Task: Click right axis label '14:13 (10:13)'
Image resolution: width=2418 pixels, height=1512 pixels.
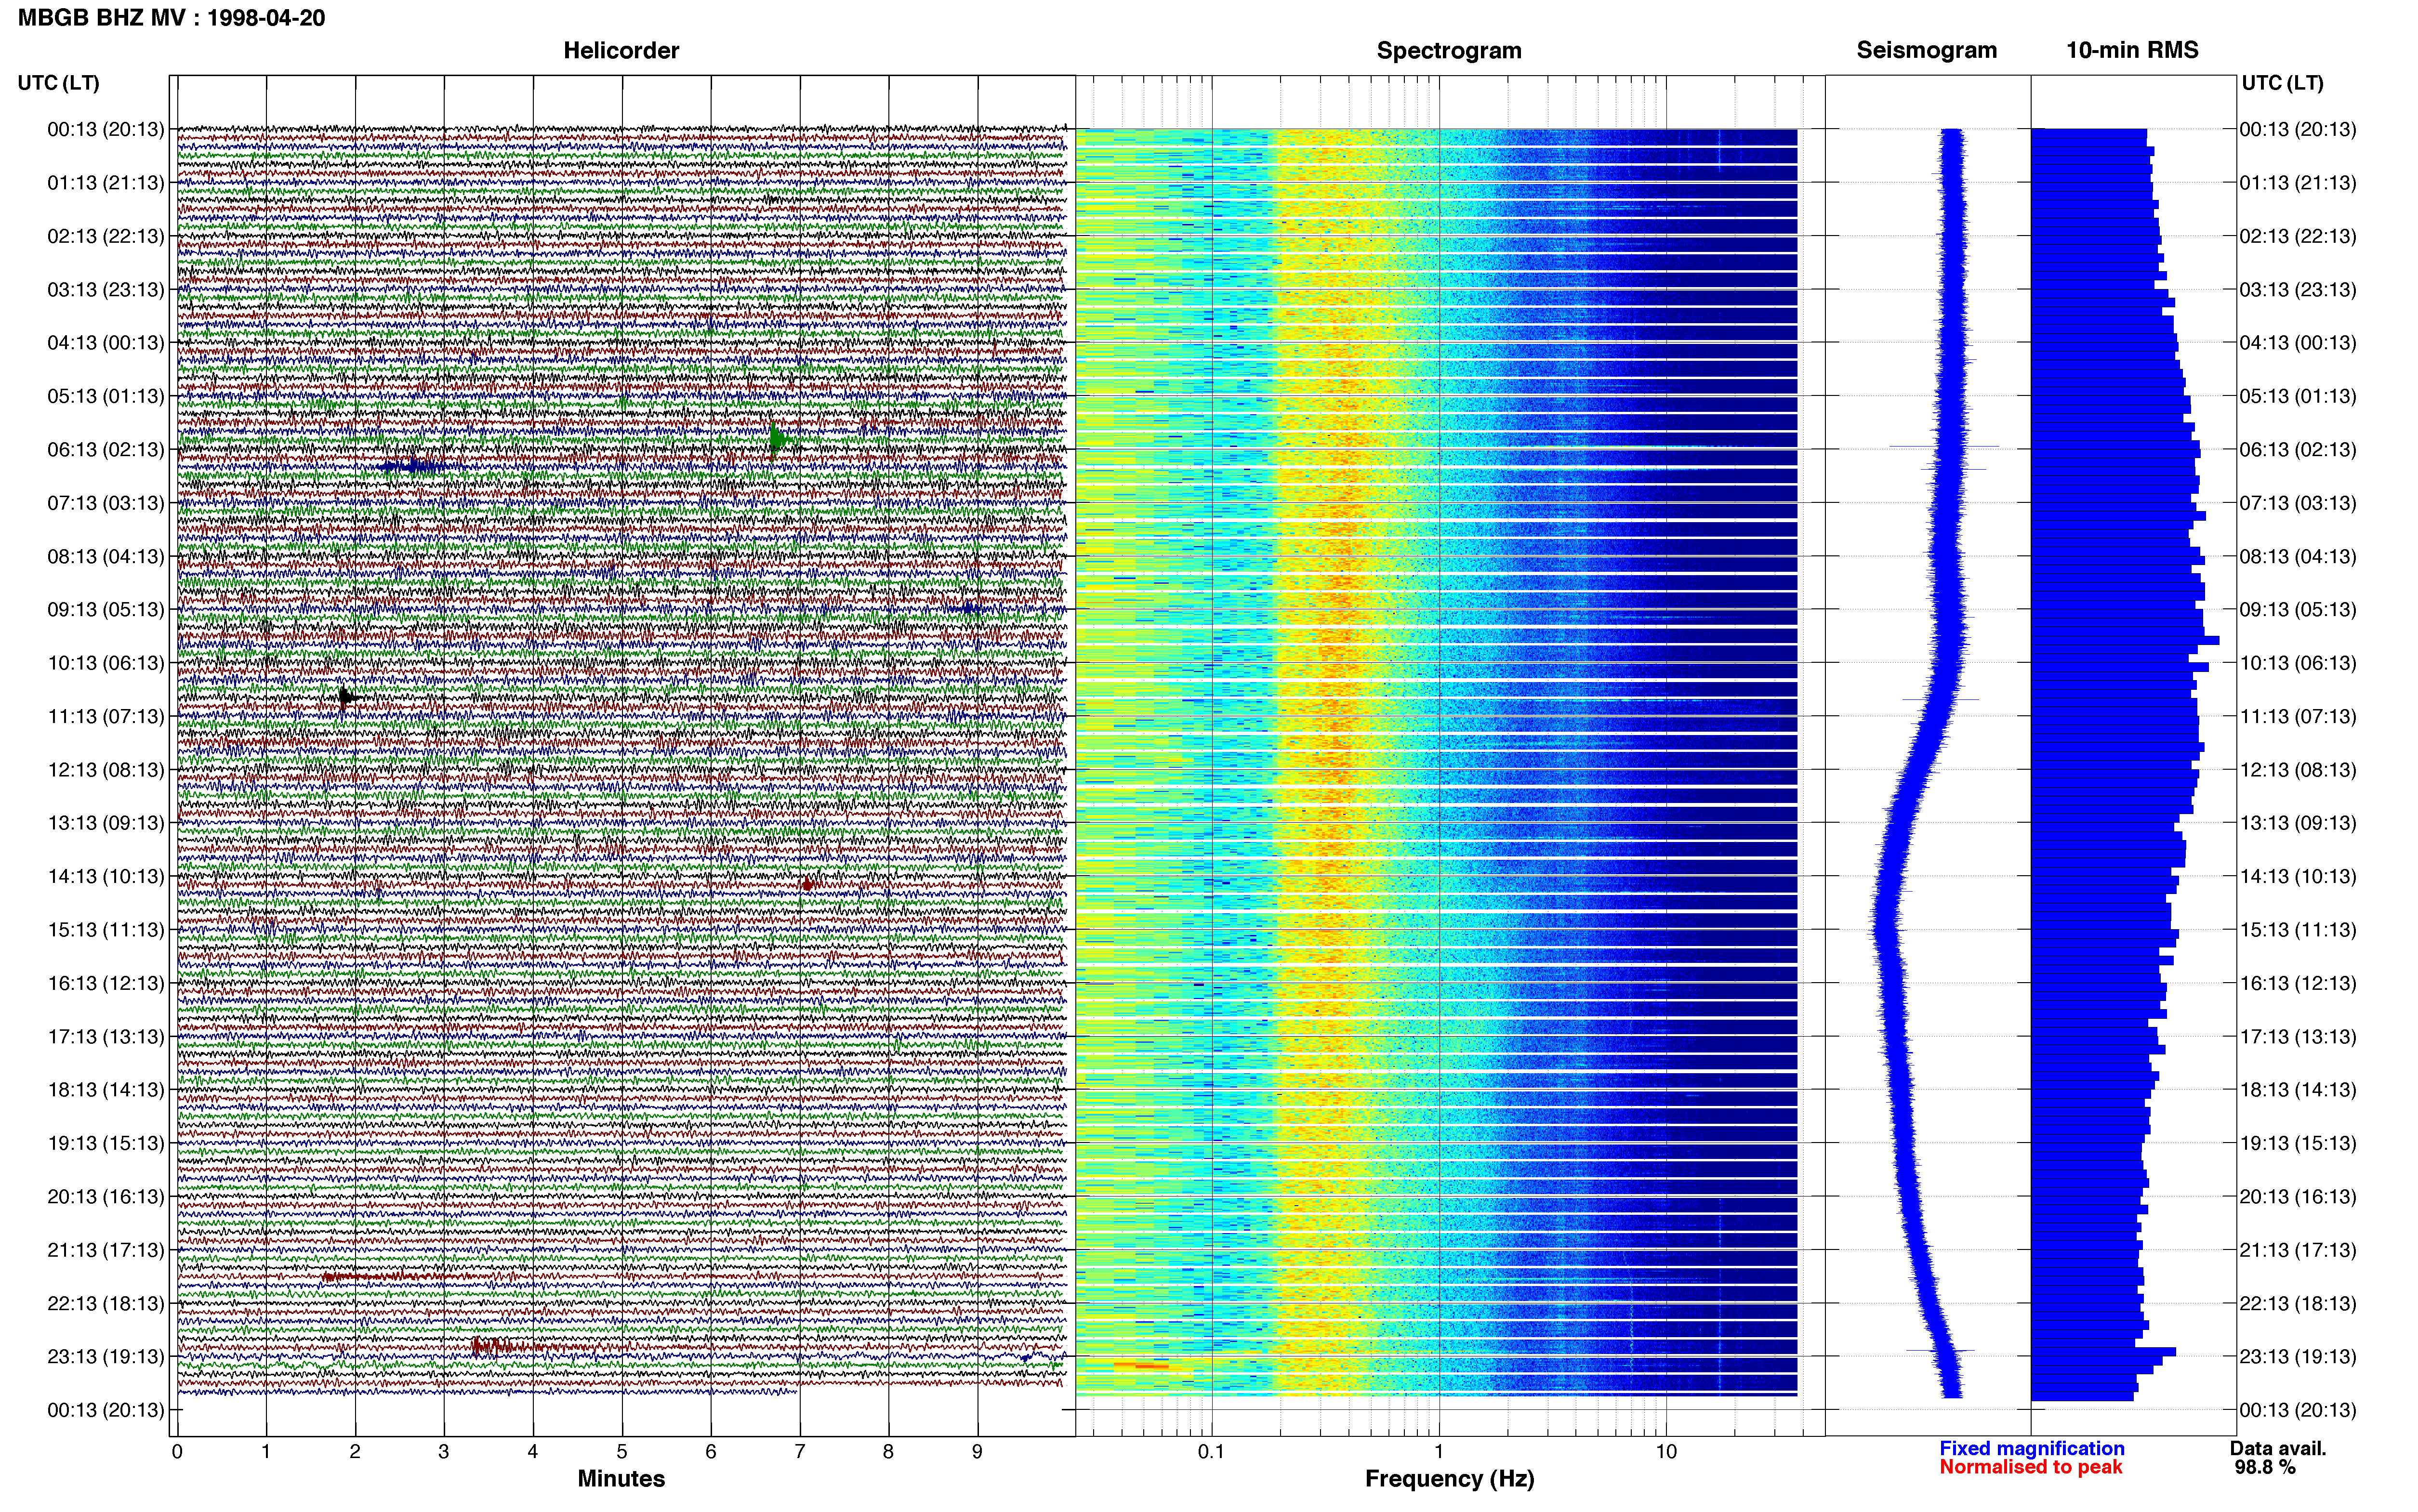Action: coord(2298,877)
